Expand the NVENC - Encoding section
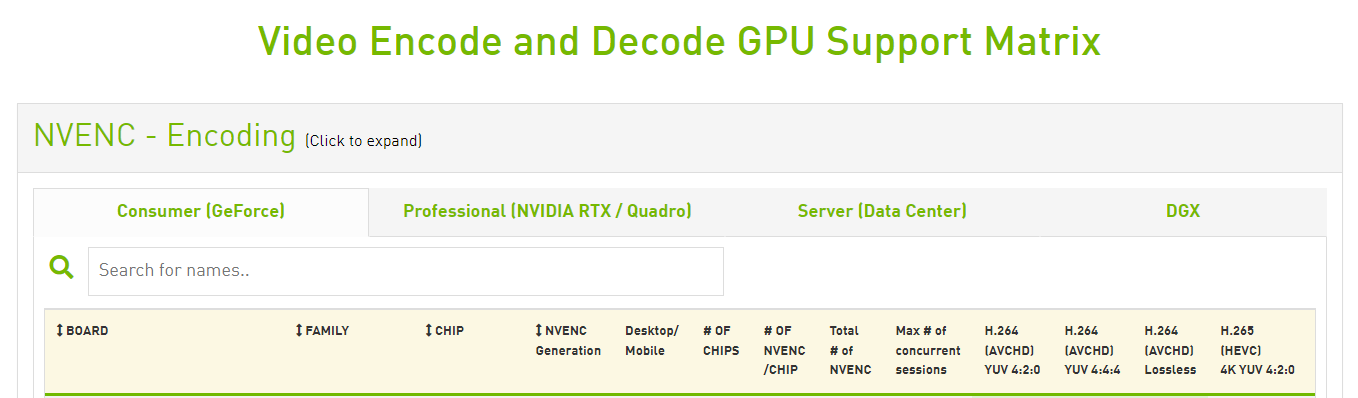This screenshot has height=398, width=1358. click(164, 136)
